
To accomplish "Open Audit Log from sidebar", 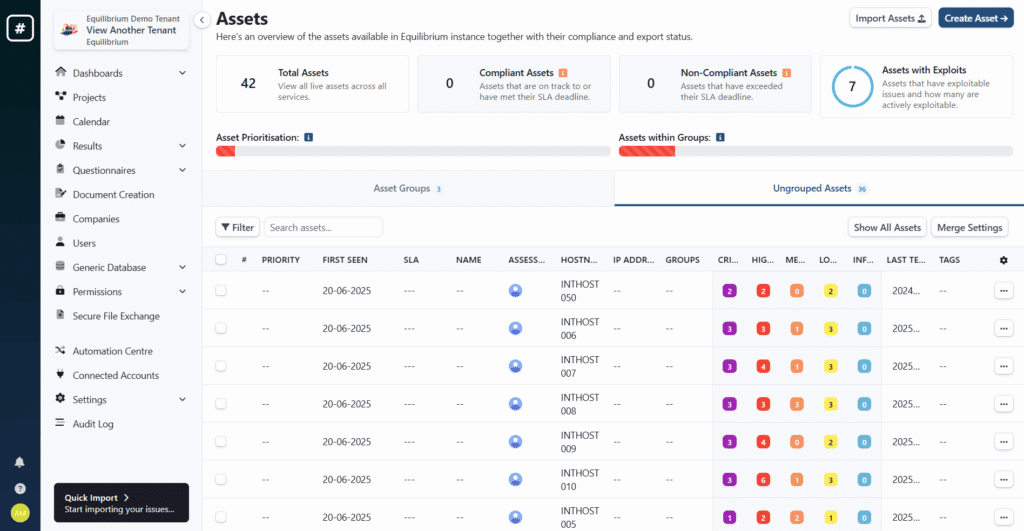I will tap(93, 424).
